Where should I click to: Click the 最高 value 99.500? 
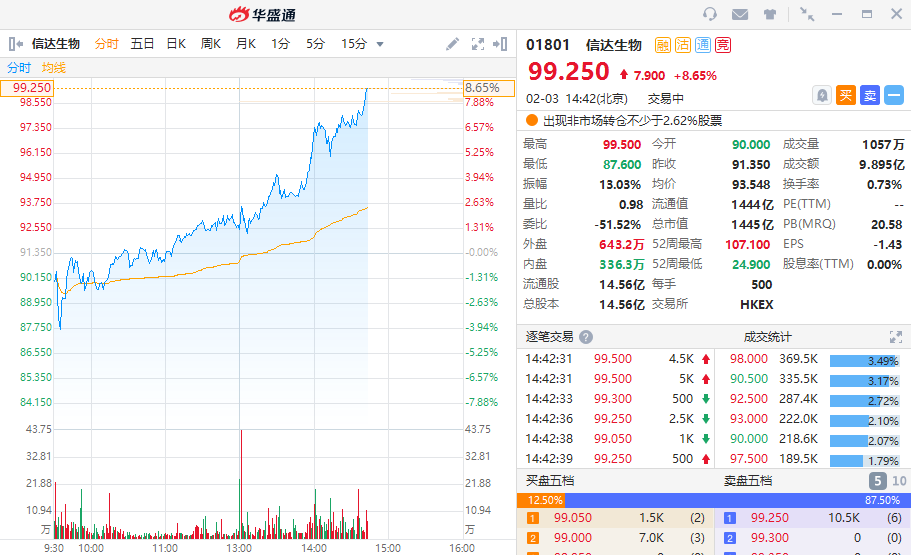pyautogui.click(x=622, y=145)
